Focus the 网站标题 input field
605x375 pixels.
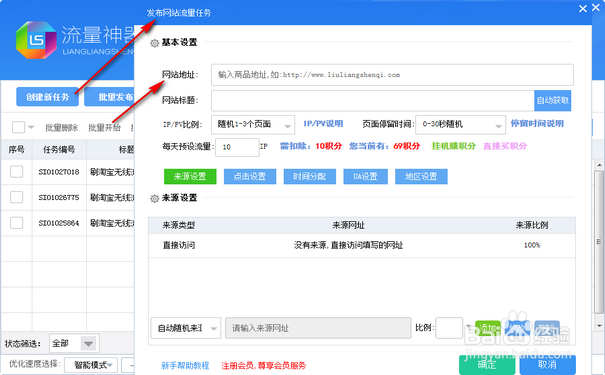click(373, 100)
